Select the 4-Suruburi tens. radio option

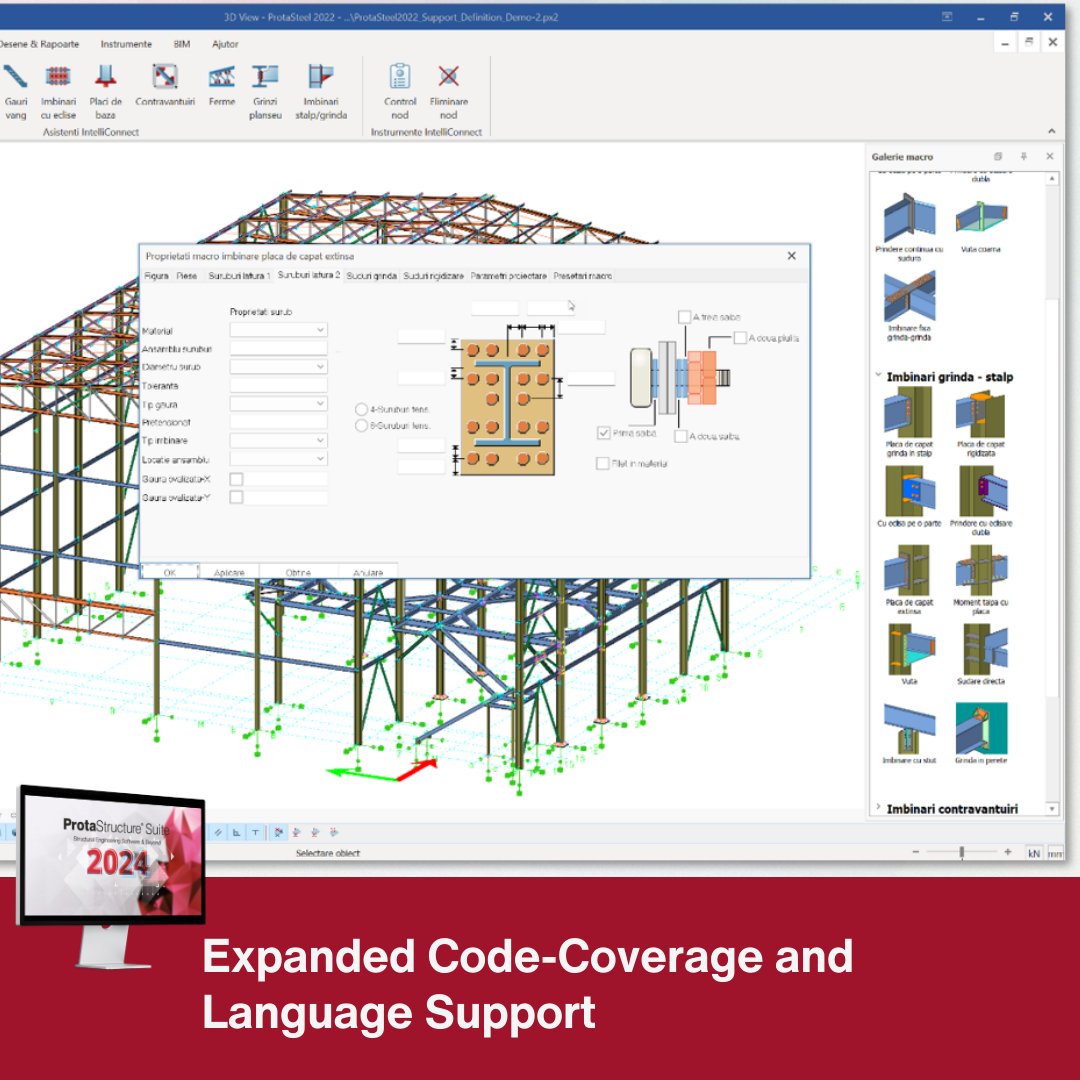(x=361, y=409)
